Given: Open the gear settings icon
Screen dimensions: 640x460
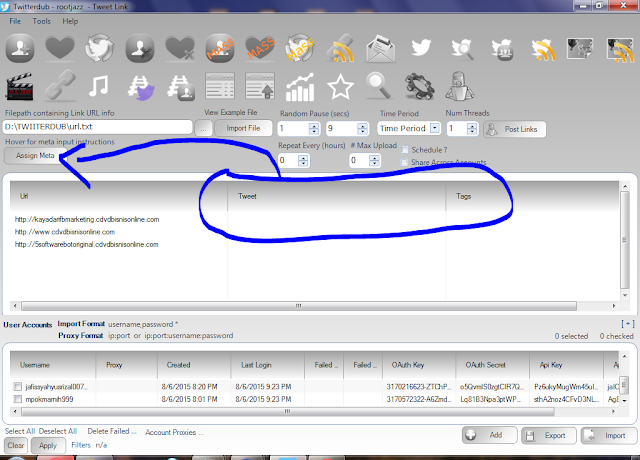Looking at the screenshot, I should (420, 87).
